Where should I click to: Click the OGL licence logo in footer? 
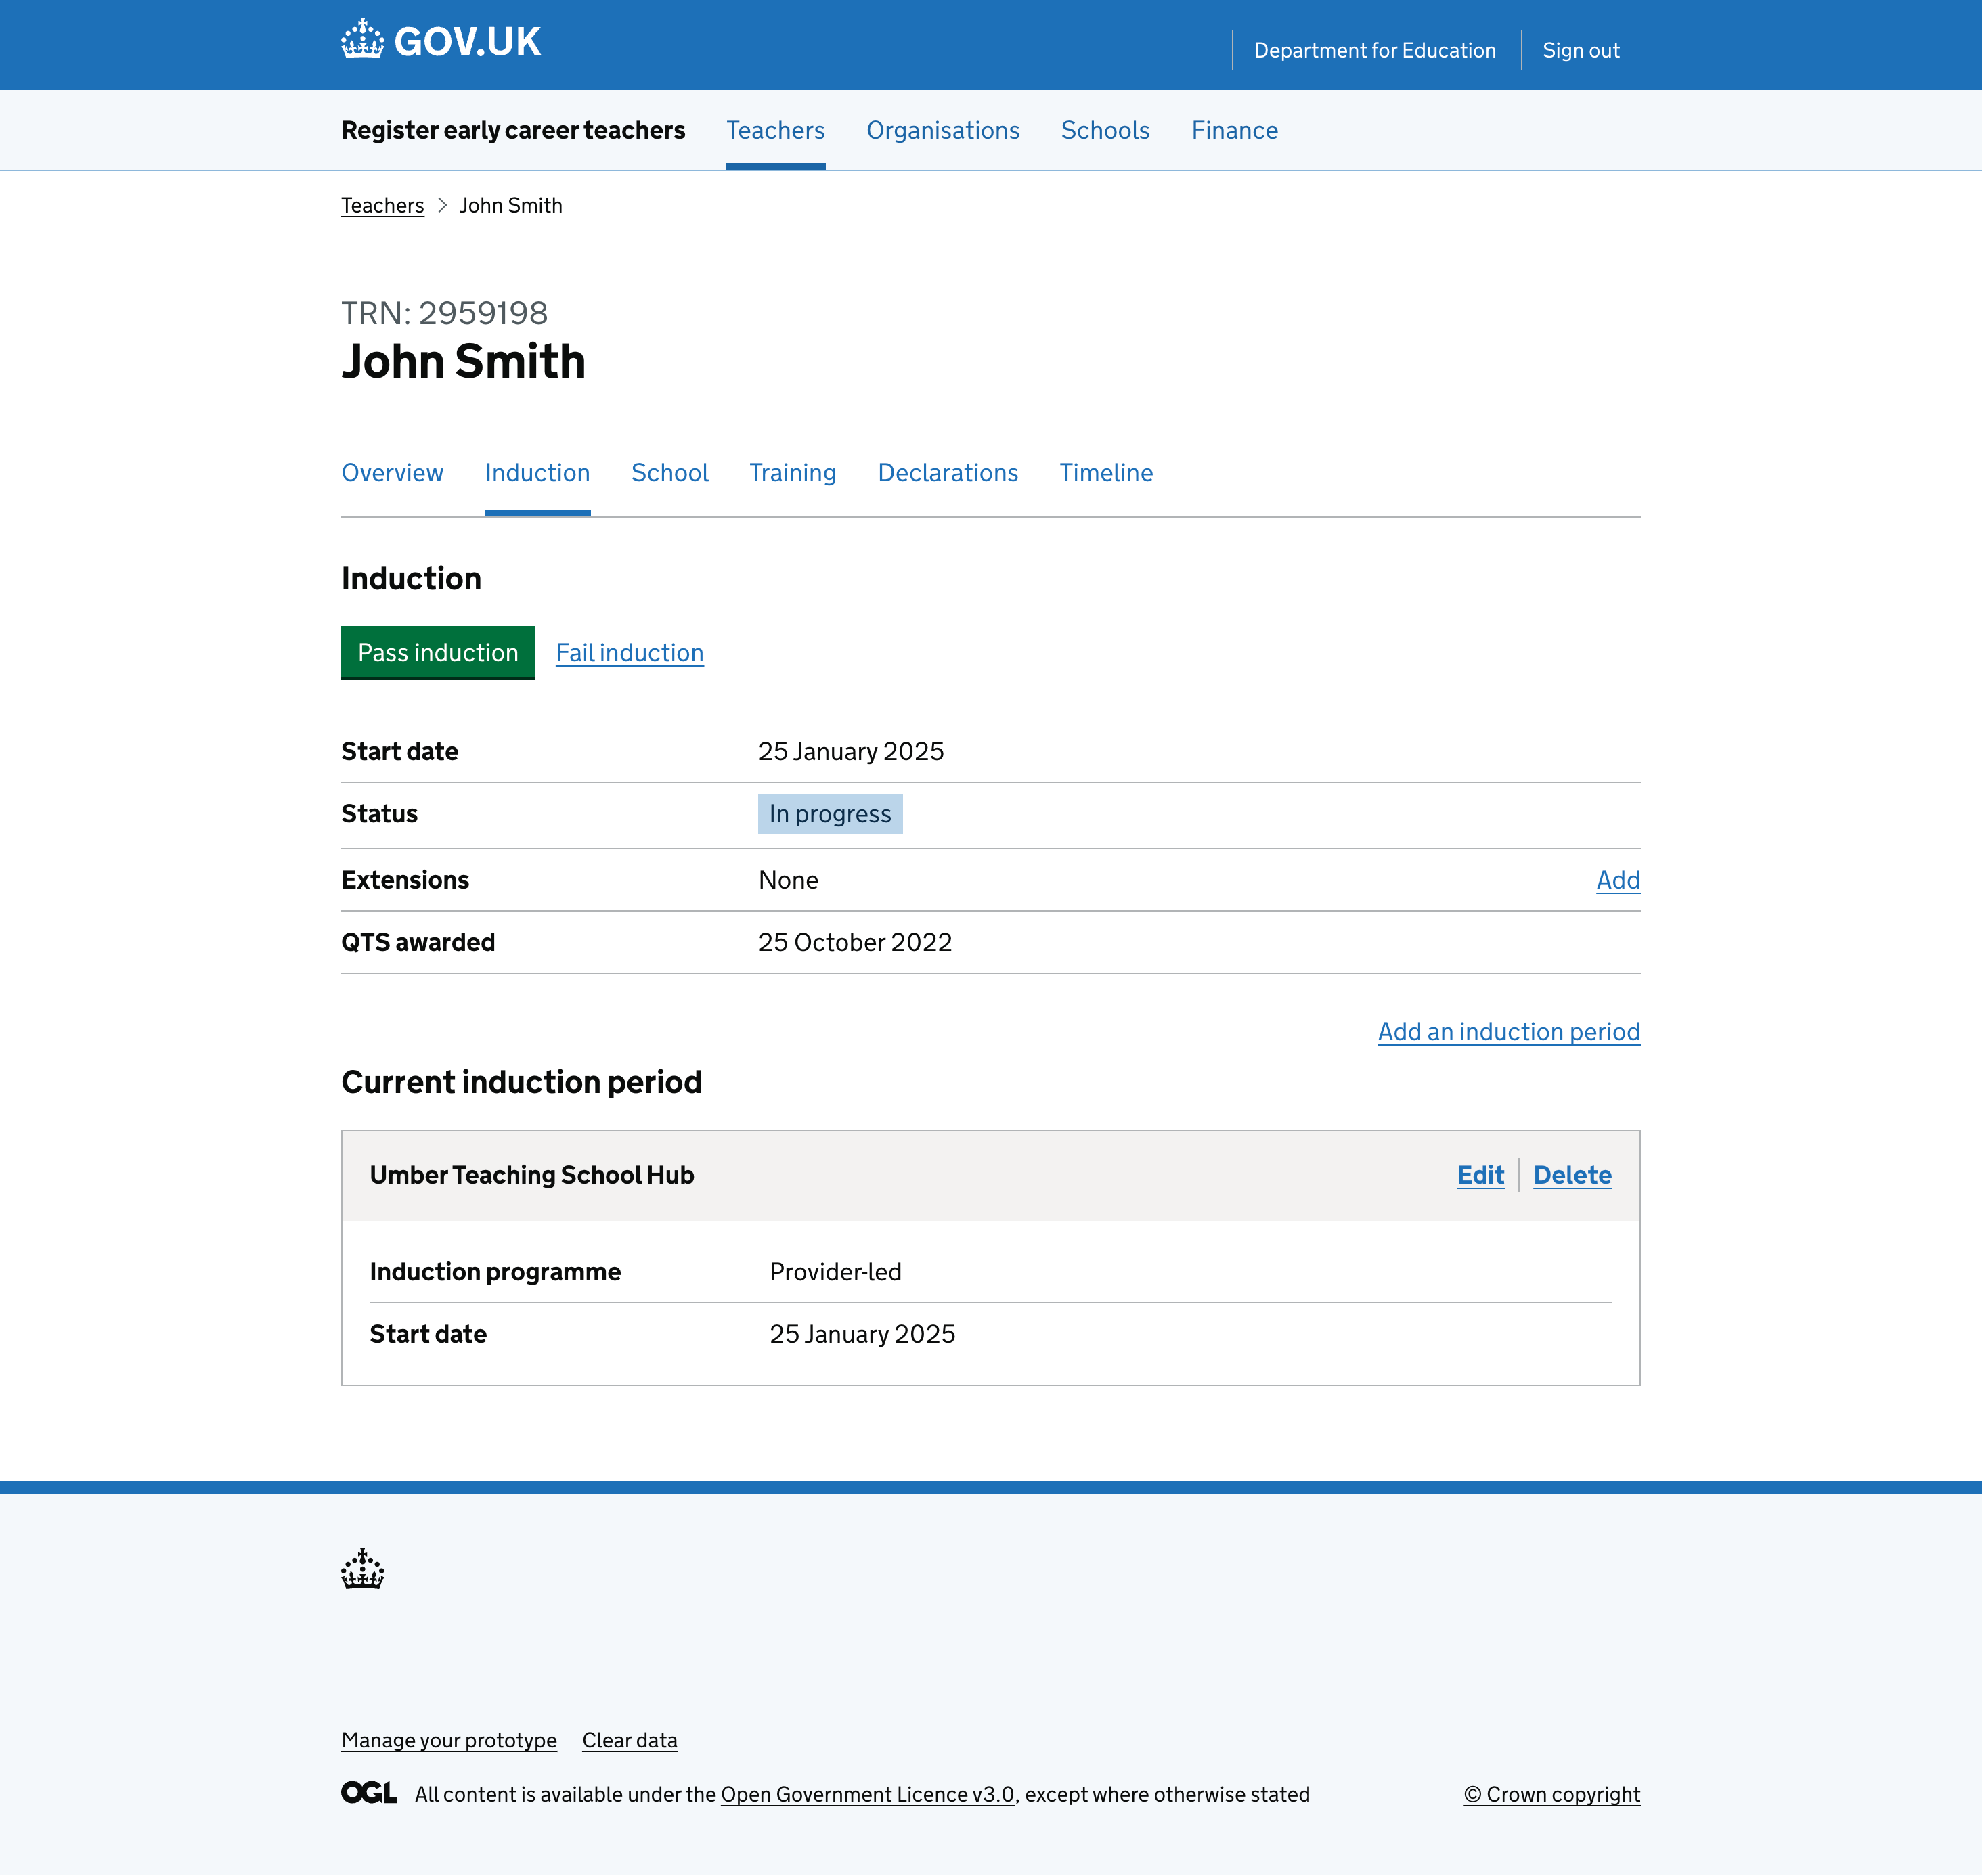(x=368, y=1793)
